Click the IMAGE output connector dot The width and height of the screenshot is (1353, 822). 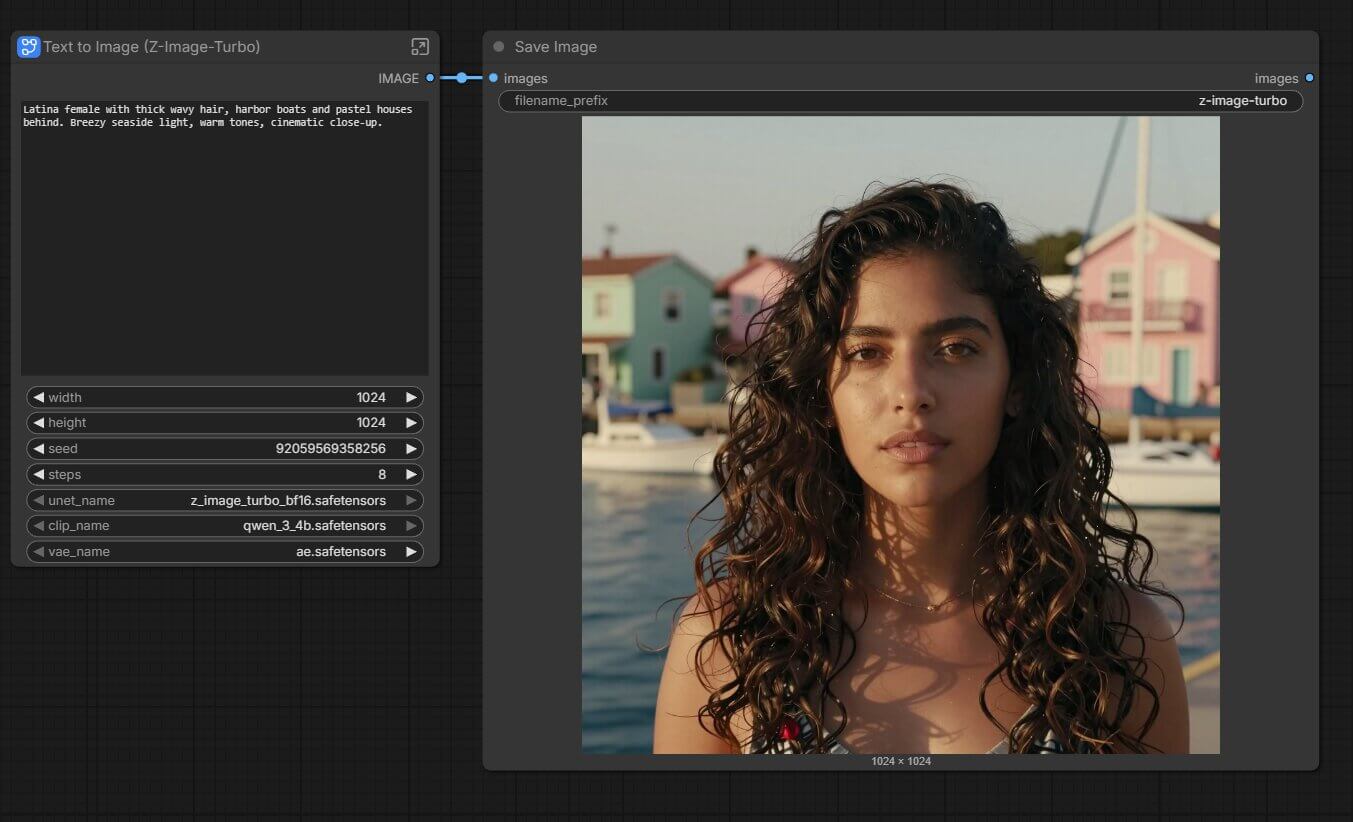coord(430,78)
